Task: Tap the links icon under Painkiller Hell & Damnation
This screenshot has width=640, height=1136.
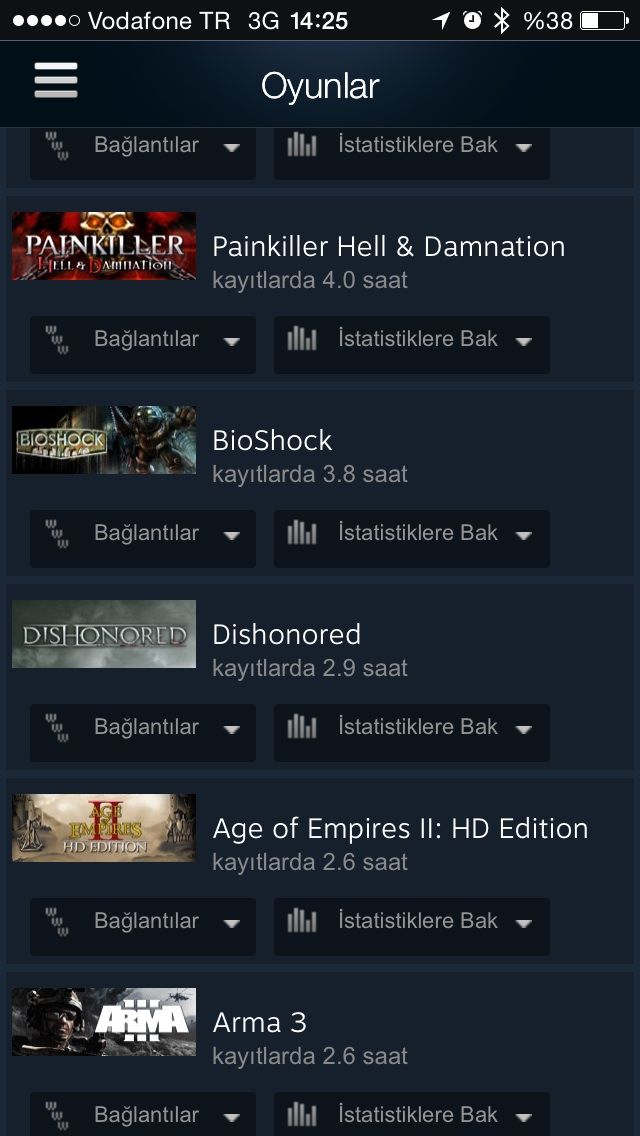Action: [57, 339]
